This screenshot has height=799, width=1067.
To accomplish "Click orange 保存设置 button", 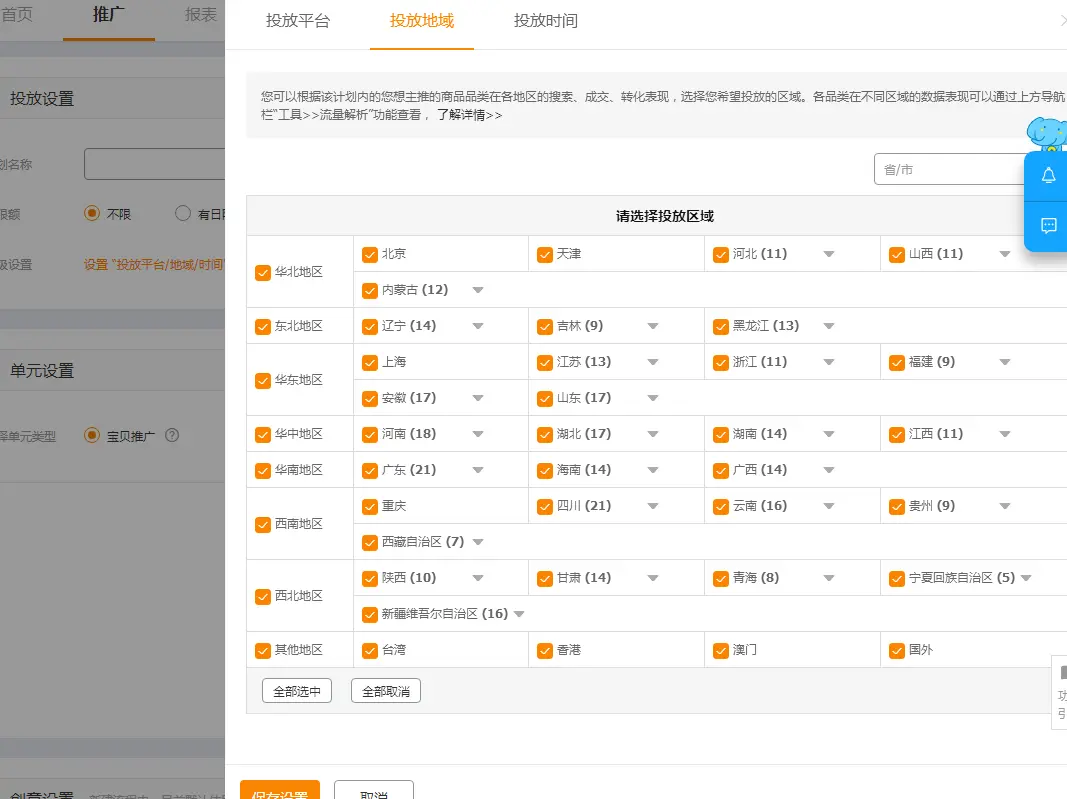I will tap(280, 790).
